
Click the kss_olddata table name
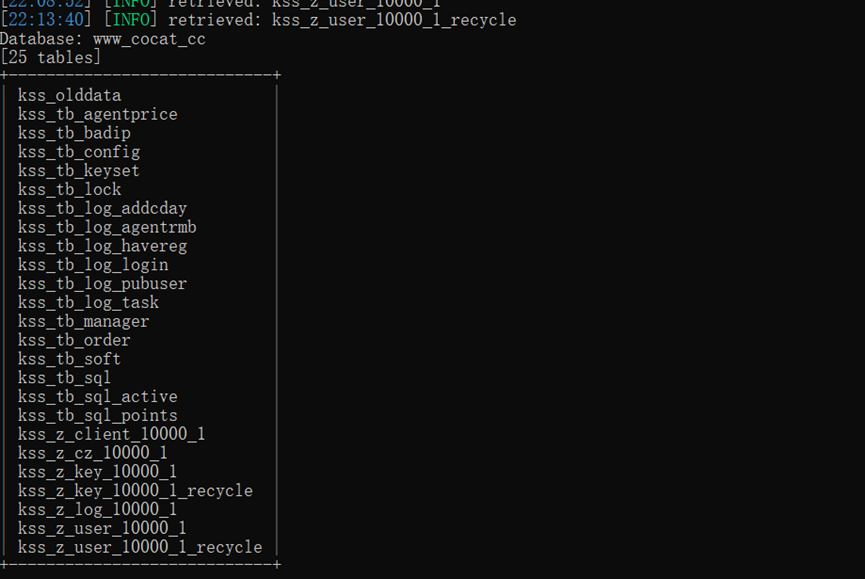(x=70, y=95)
